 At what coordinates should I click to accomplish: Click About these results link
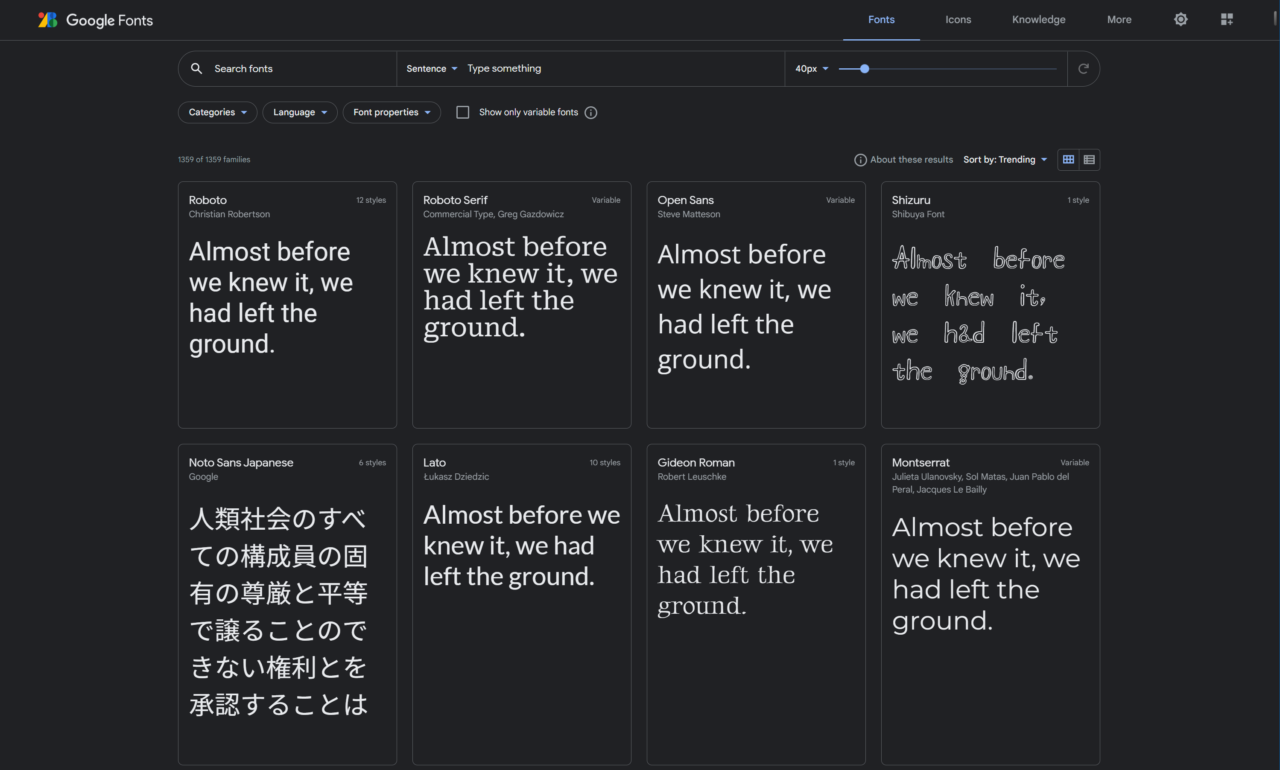tap(912, 160)
